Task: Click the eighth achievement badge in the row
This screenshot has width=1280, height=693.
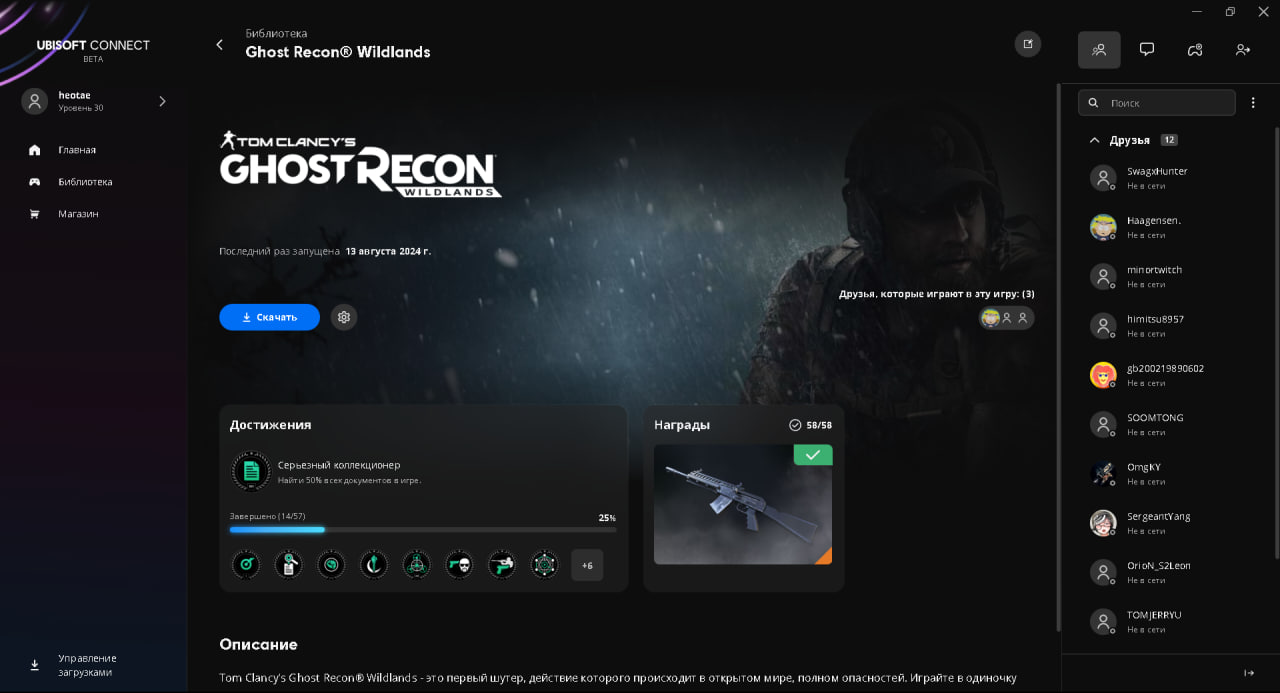Action: (544, 565)
